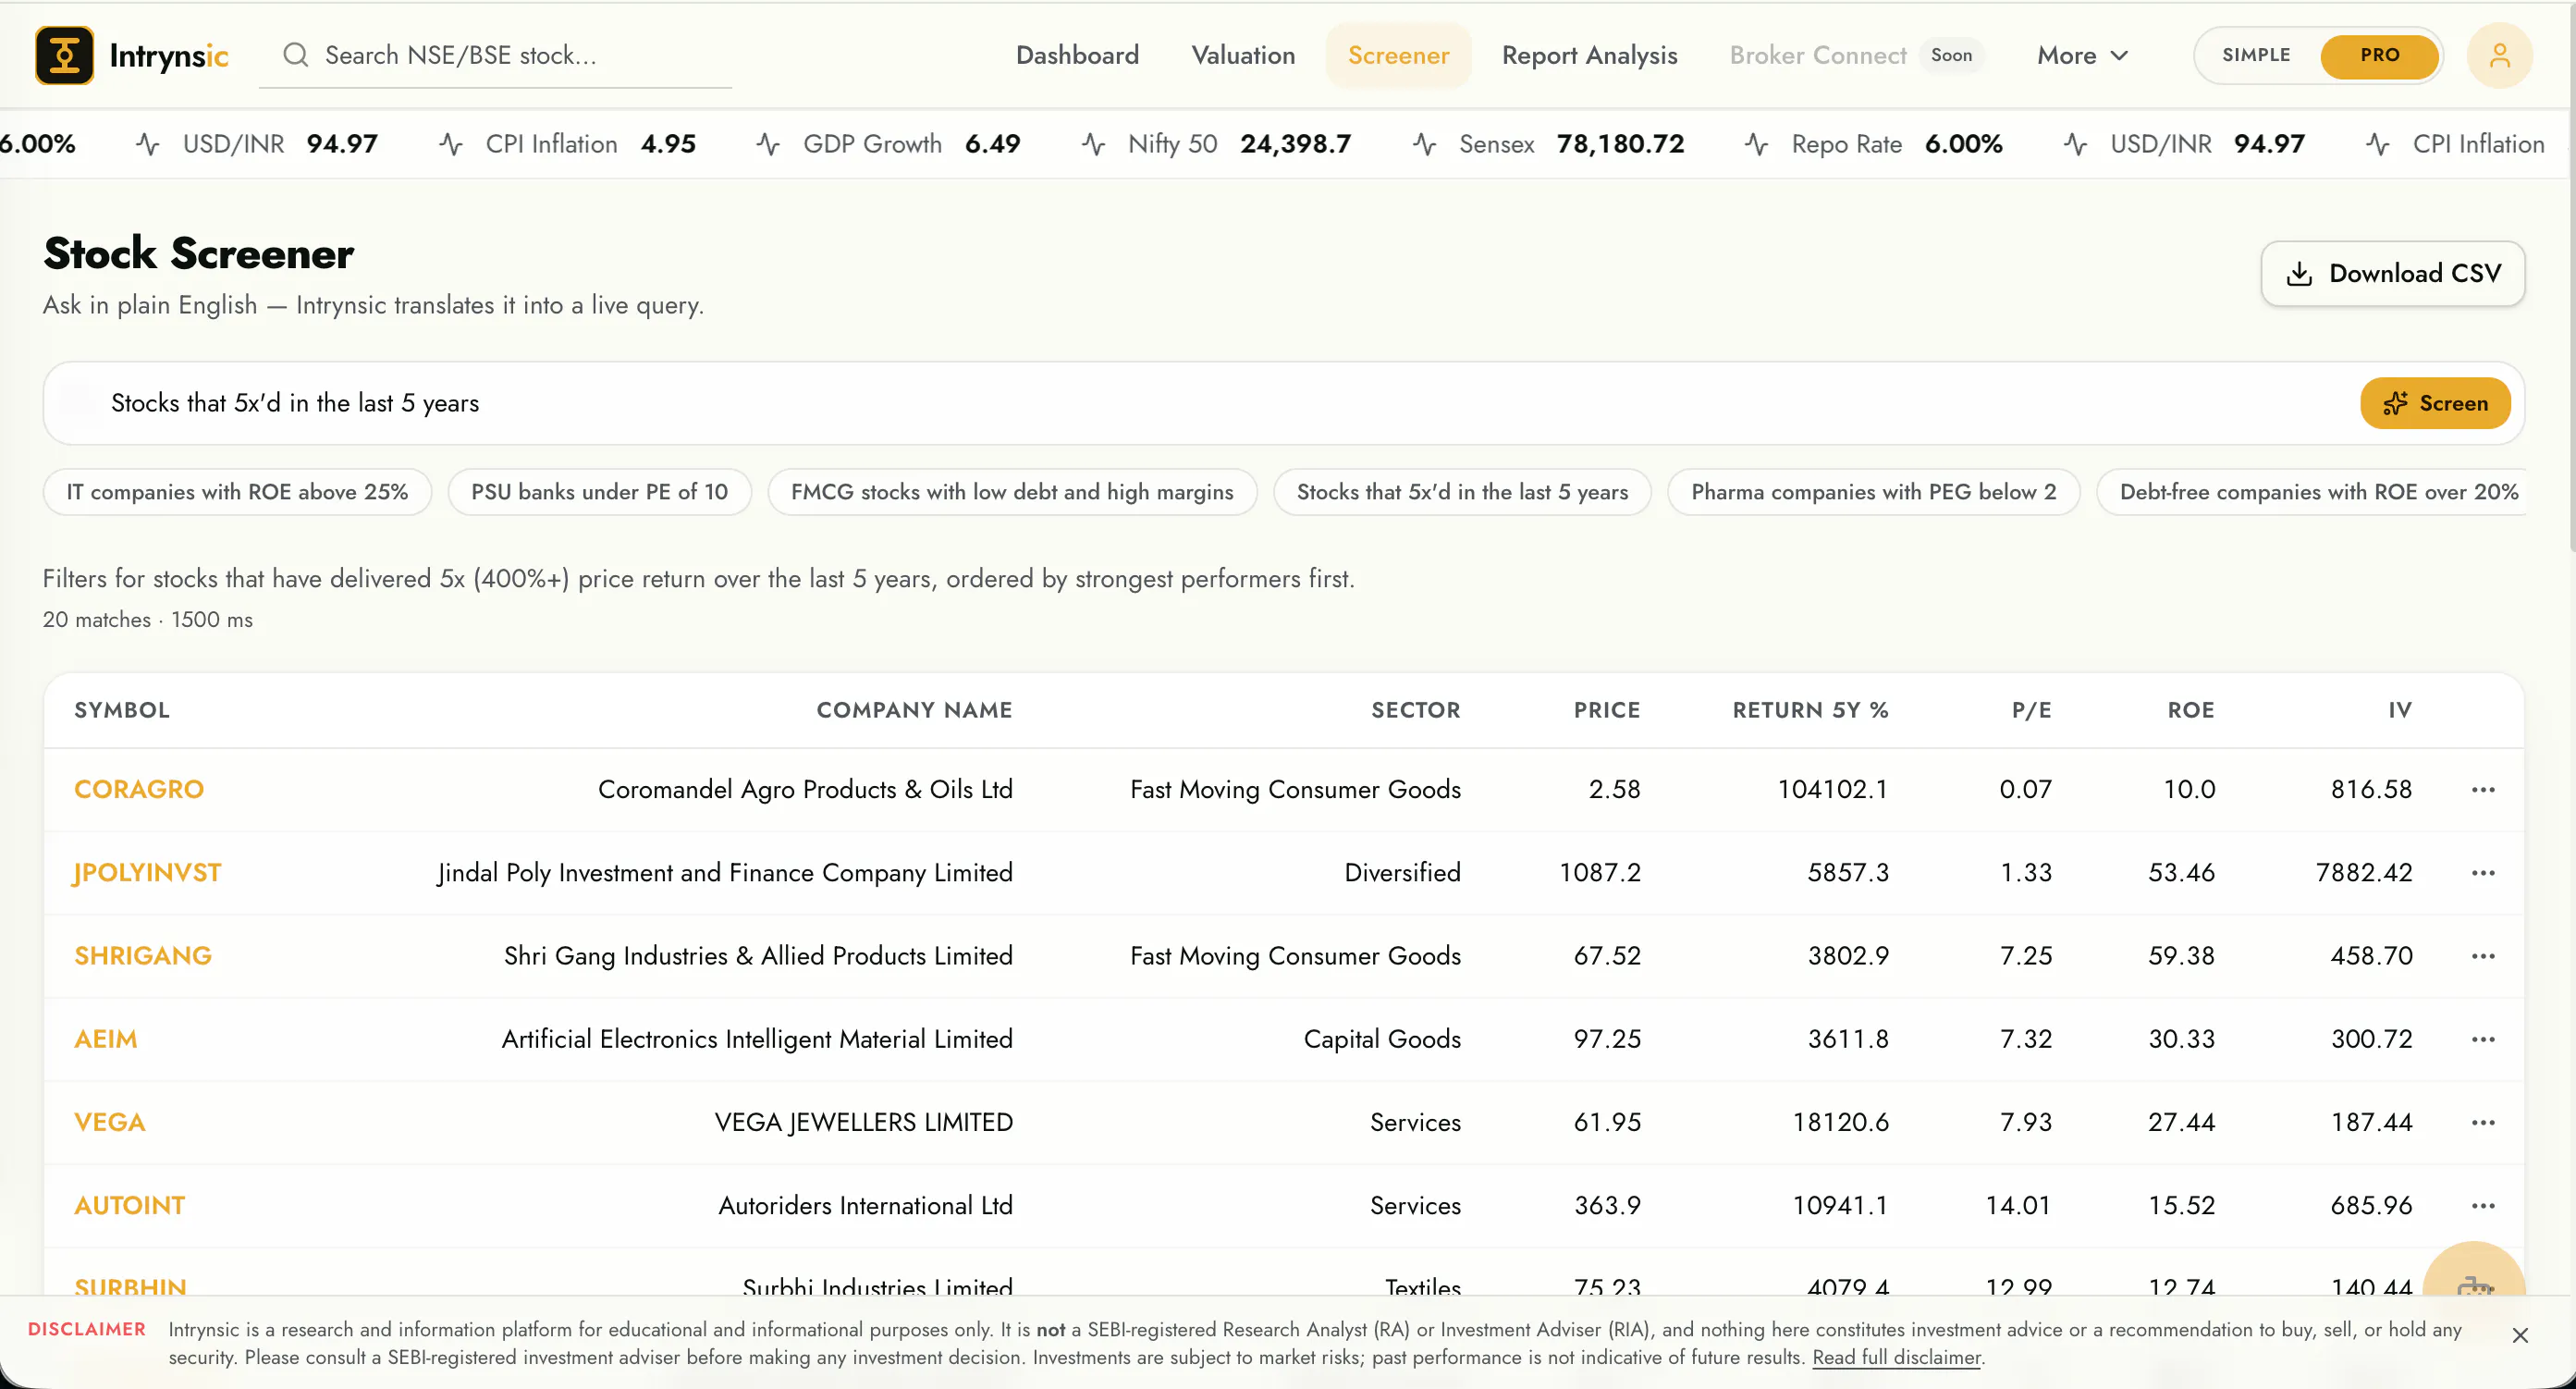
Task: Sort by RETURN 5Y % column header
Action: pos(1810,711)
